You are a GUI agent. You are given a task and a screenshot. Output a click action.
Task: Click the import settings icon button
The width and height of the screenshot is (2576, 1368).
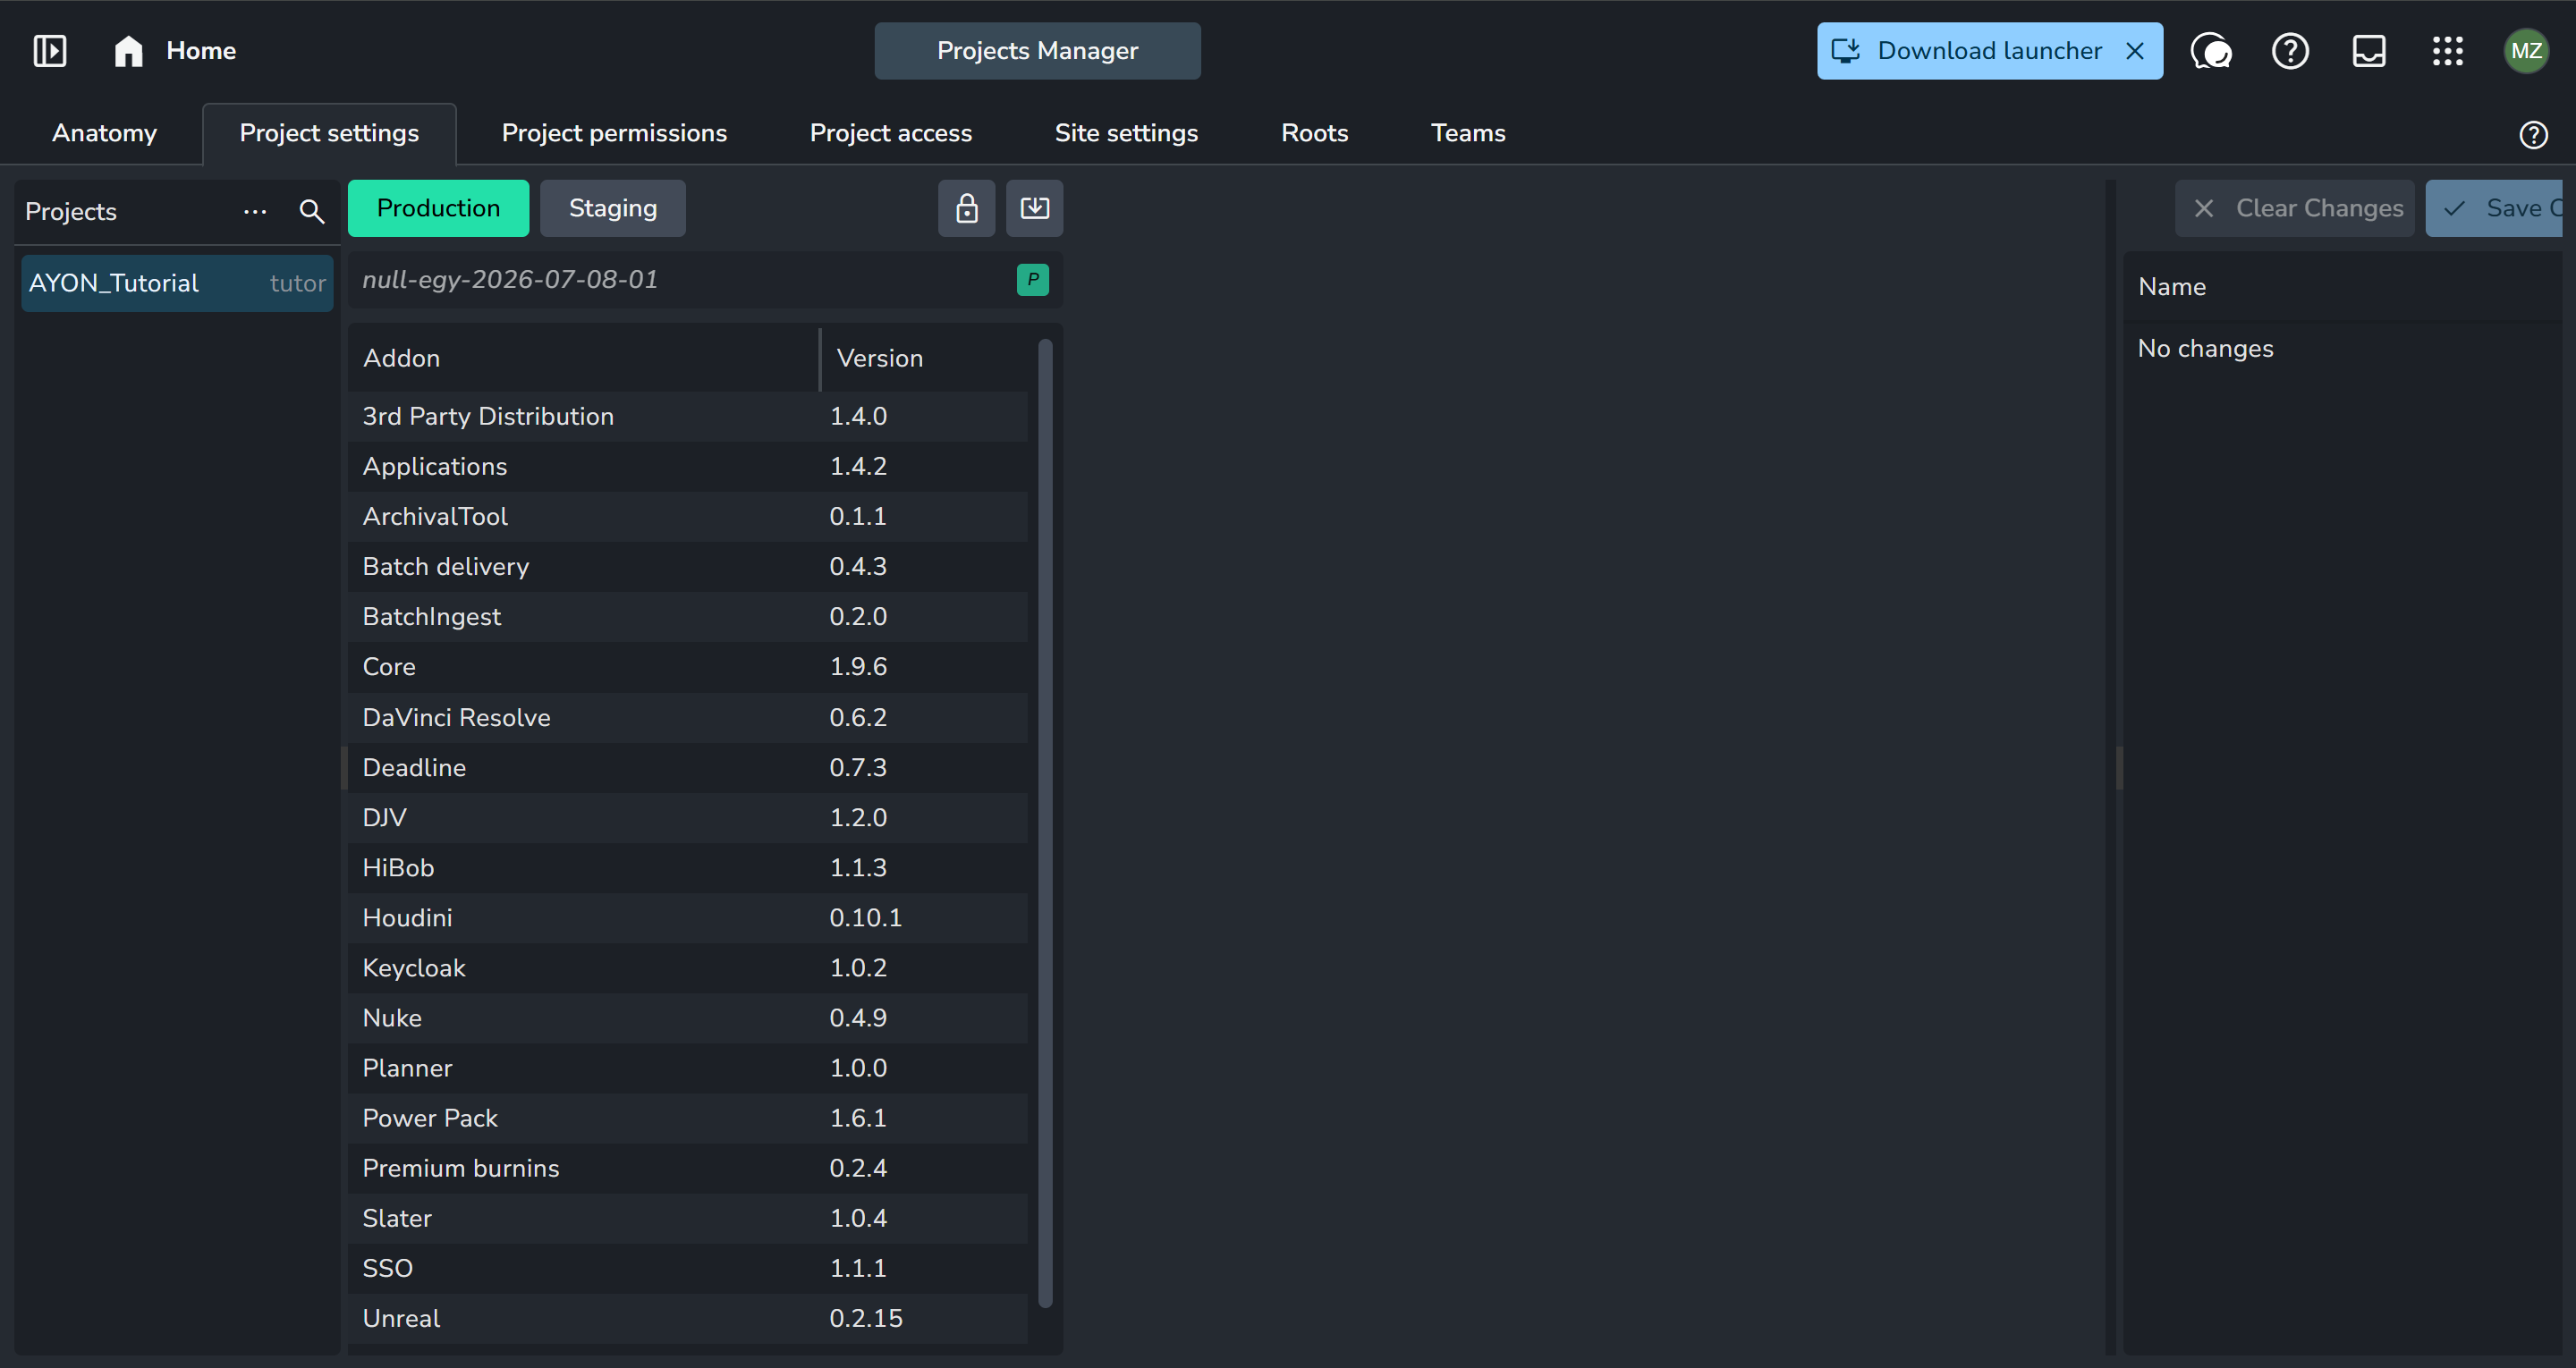(1034, 208)
